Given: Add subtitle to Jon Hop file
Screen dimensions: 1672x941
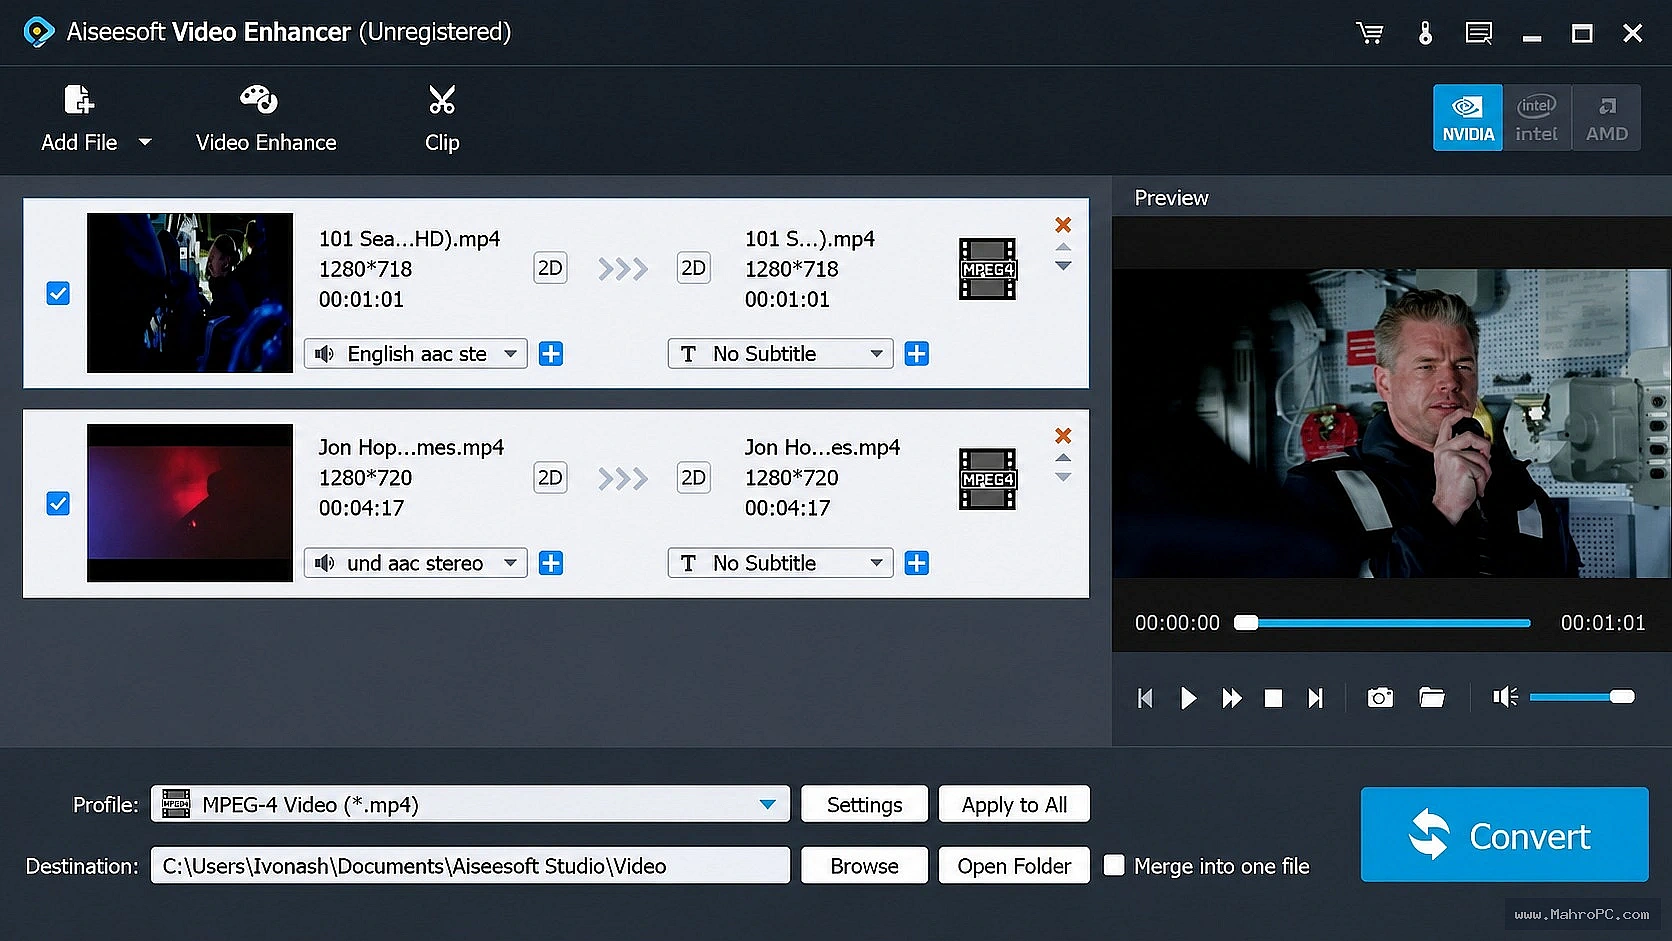Looking at the screenshot, I should (x=917, y=563).
